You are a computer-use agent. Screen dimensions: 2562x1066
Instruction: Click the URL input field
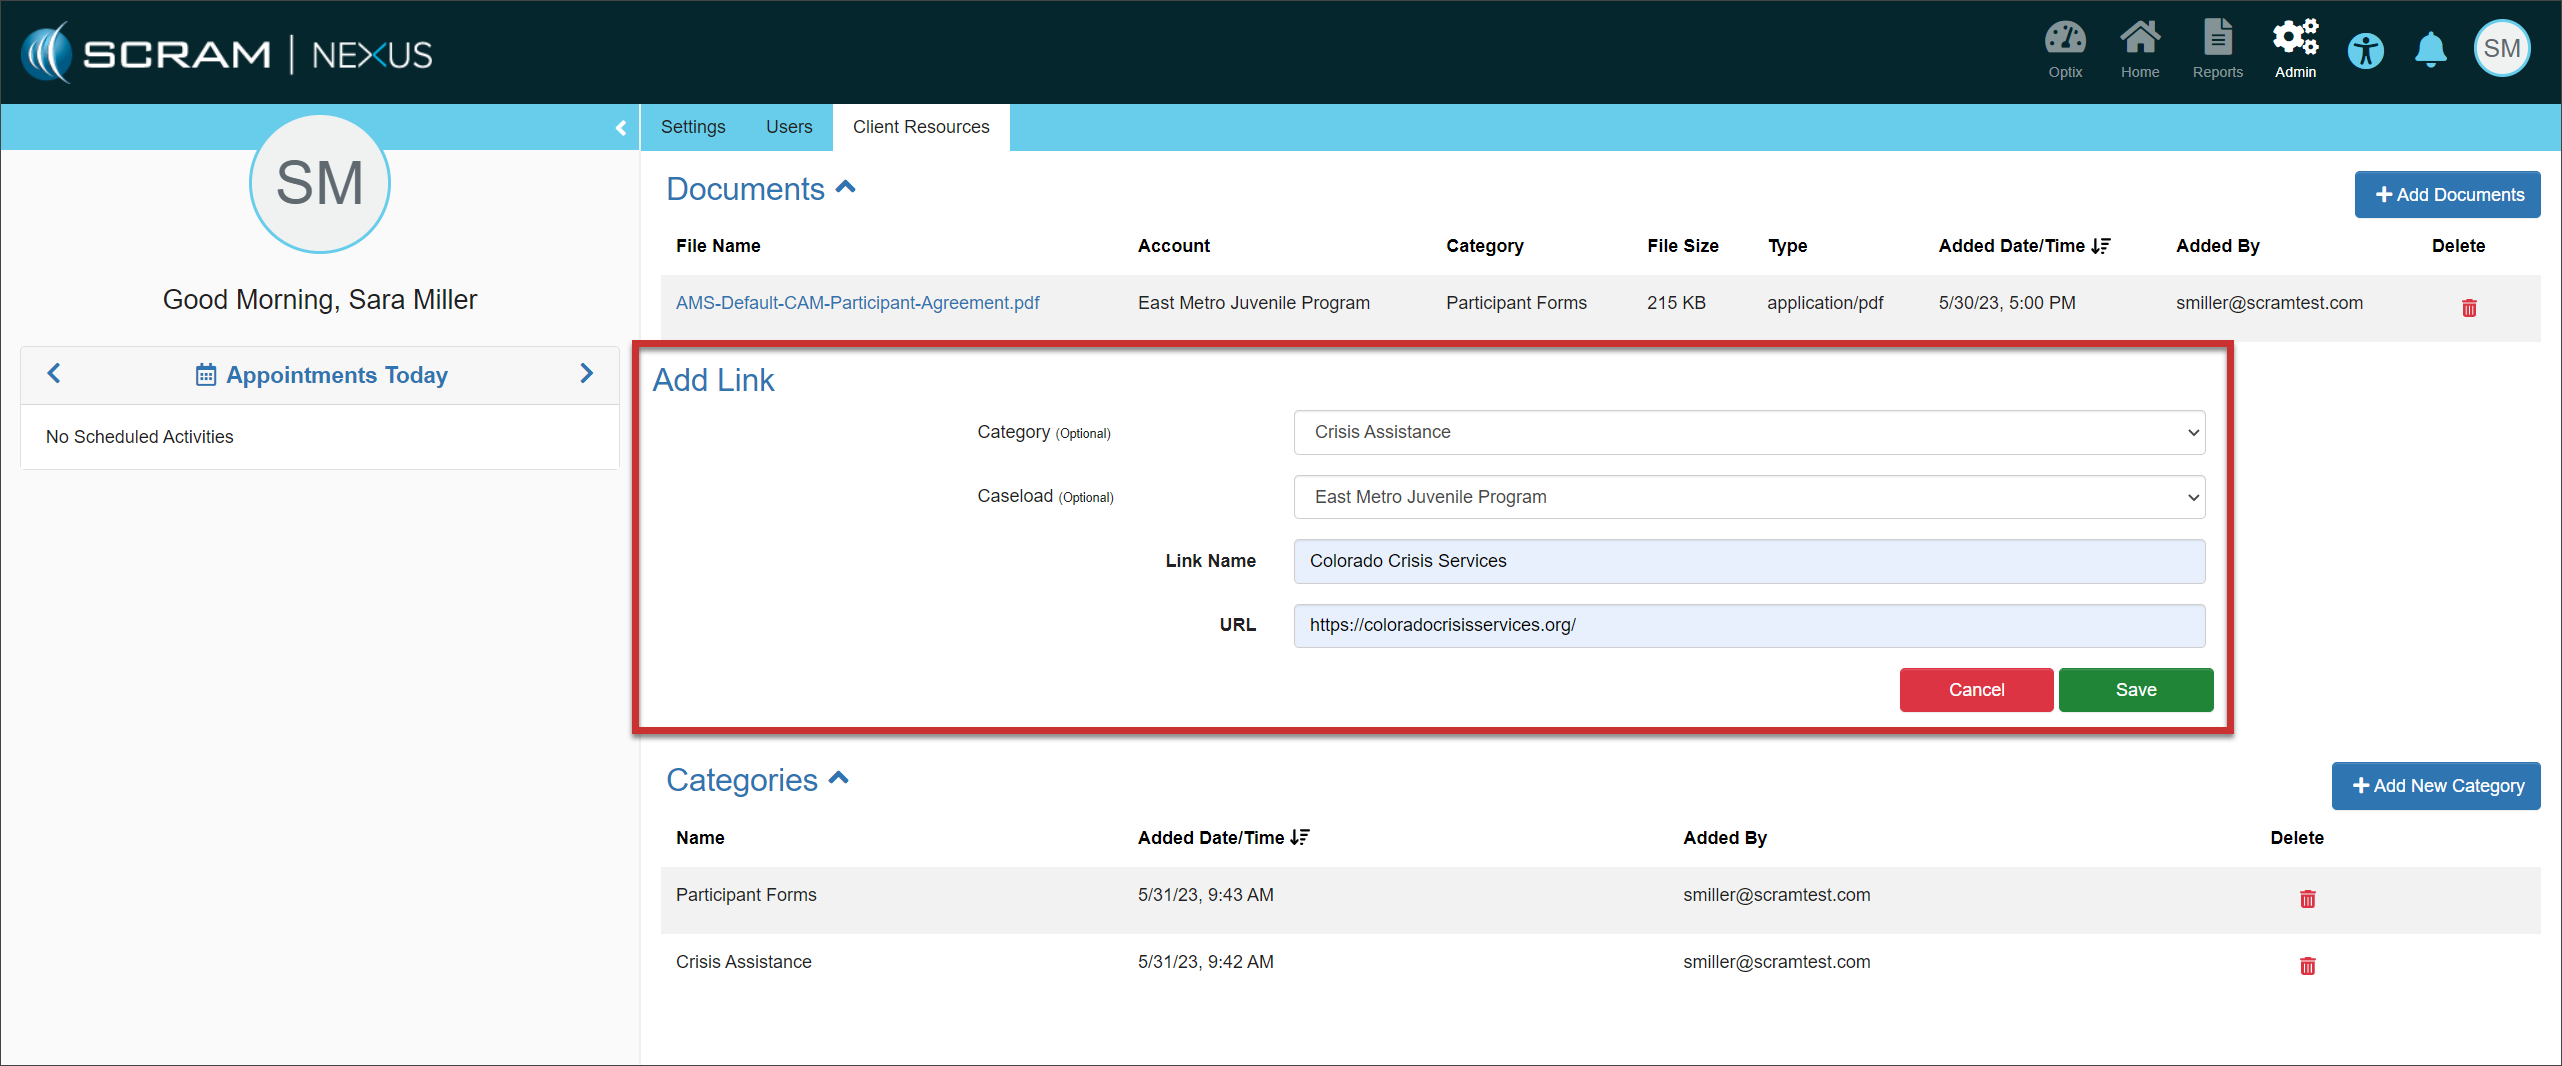pyautogui.click(x=1748, y=625)
